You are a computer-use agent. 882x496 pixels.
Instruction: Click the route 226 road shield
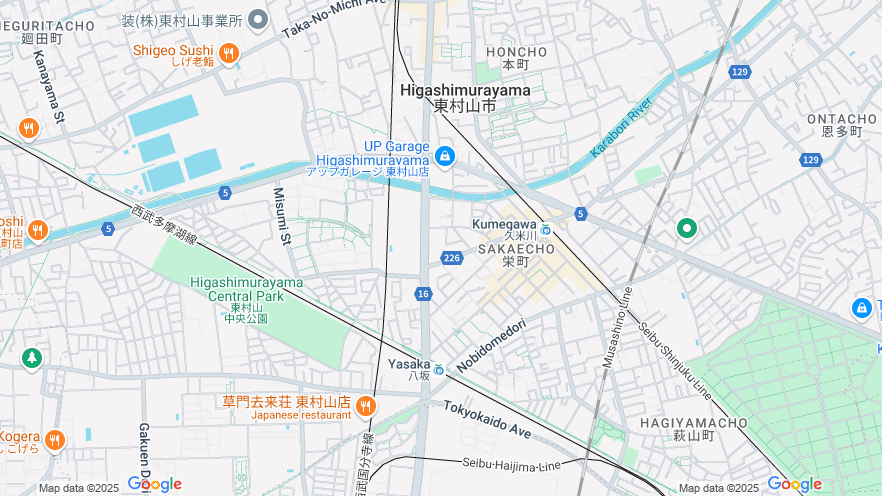pos(452,258)
